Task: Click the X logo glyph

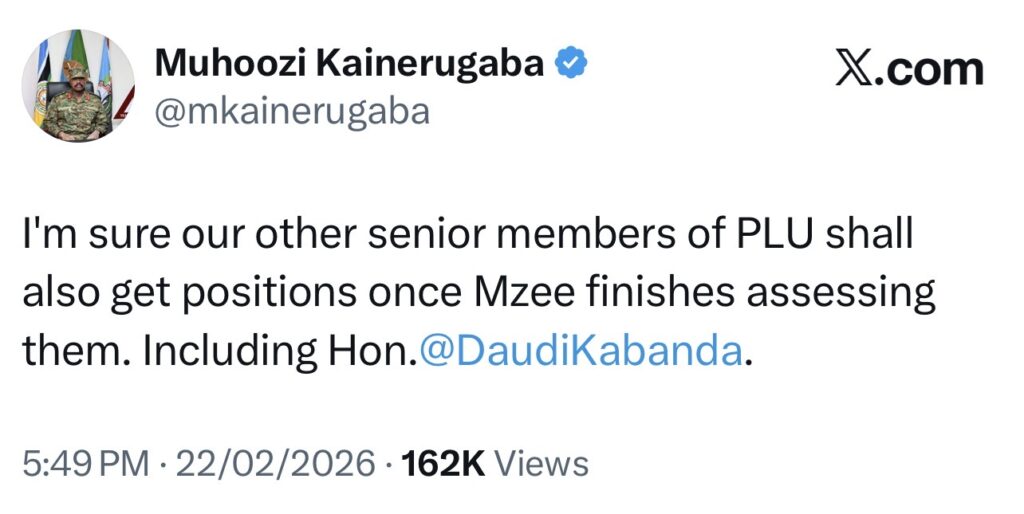Action: (x=853, y=70)
